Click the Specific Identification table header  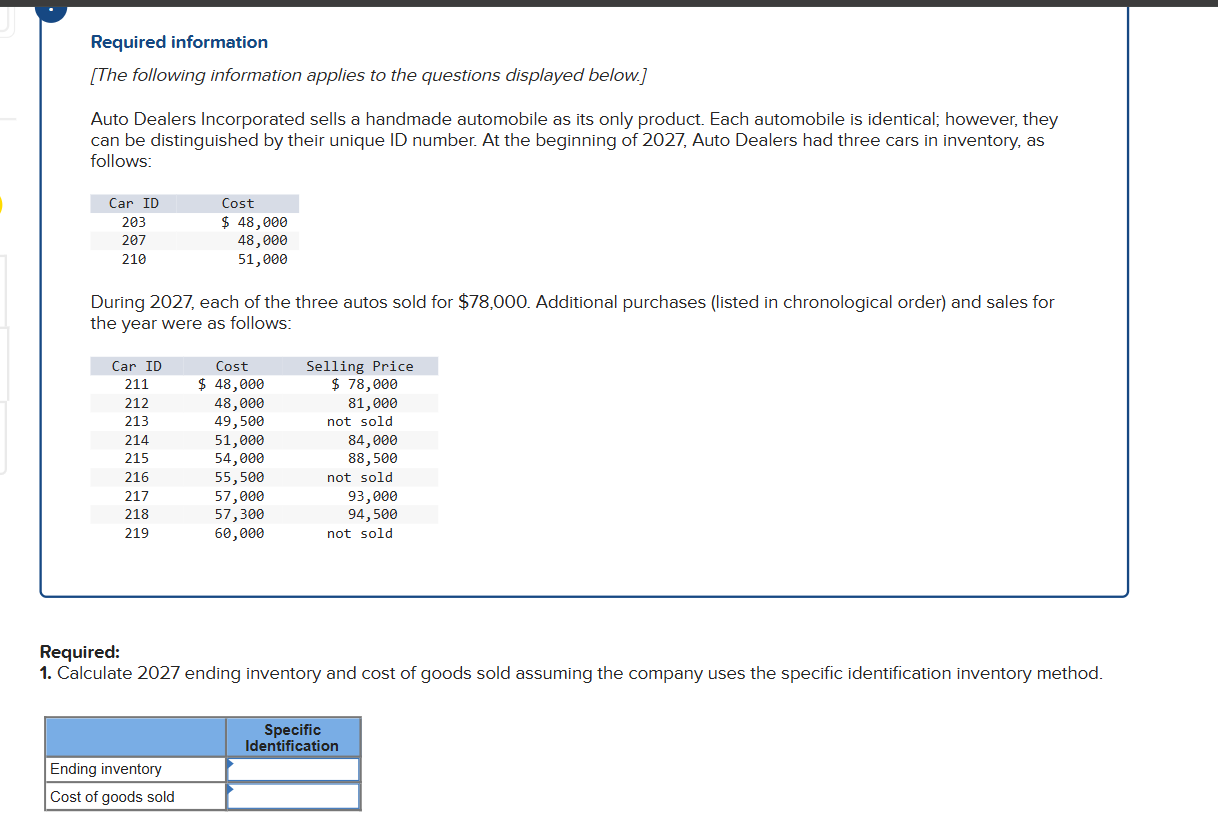292,737
